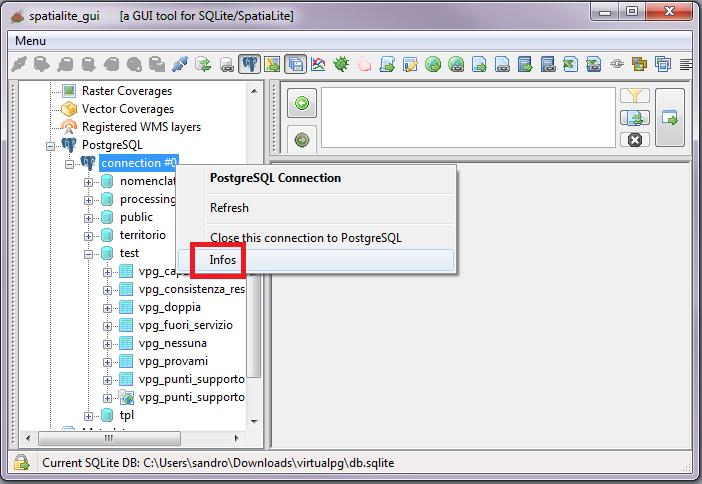This screenshot has width=702, height=484.
Task: Expand the processing schema node
Action: pyautogui.click(x=88, y=200)
